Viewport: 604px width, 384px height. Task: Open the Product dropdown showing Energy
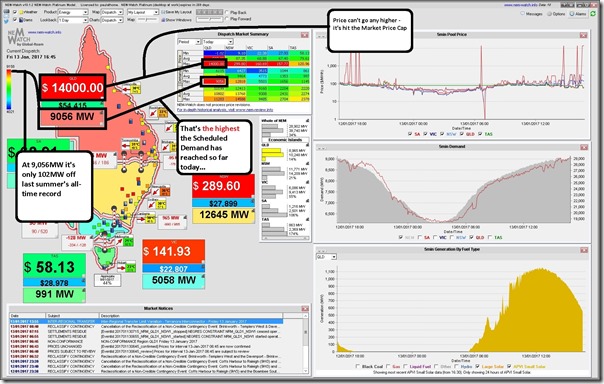pyautogui.click(x=73, y=12)
